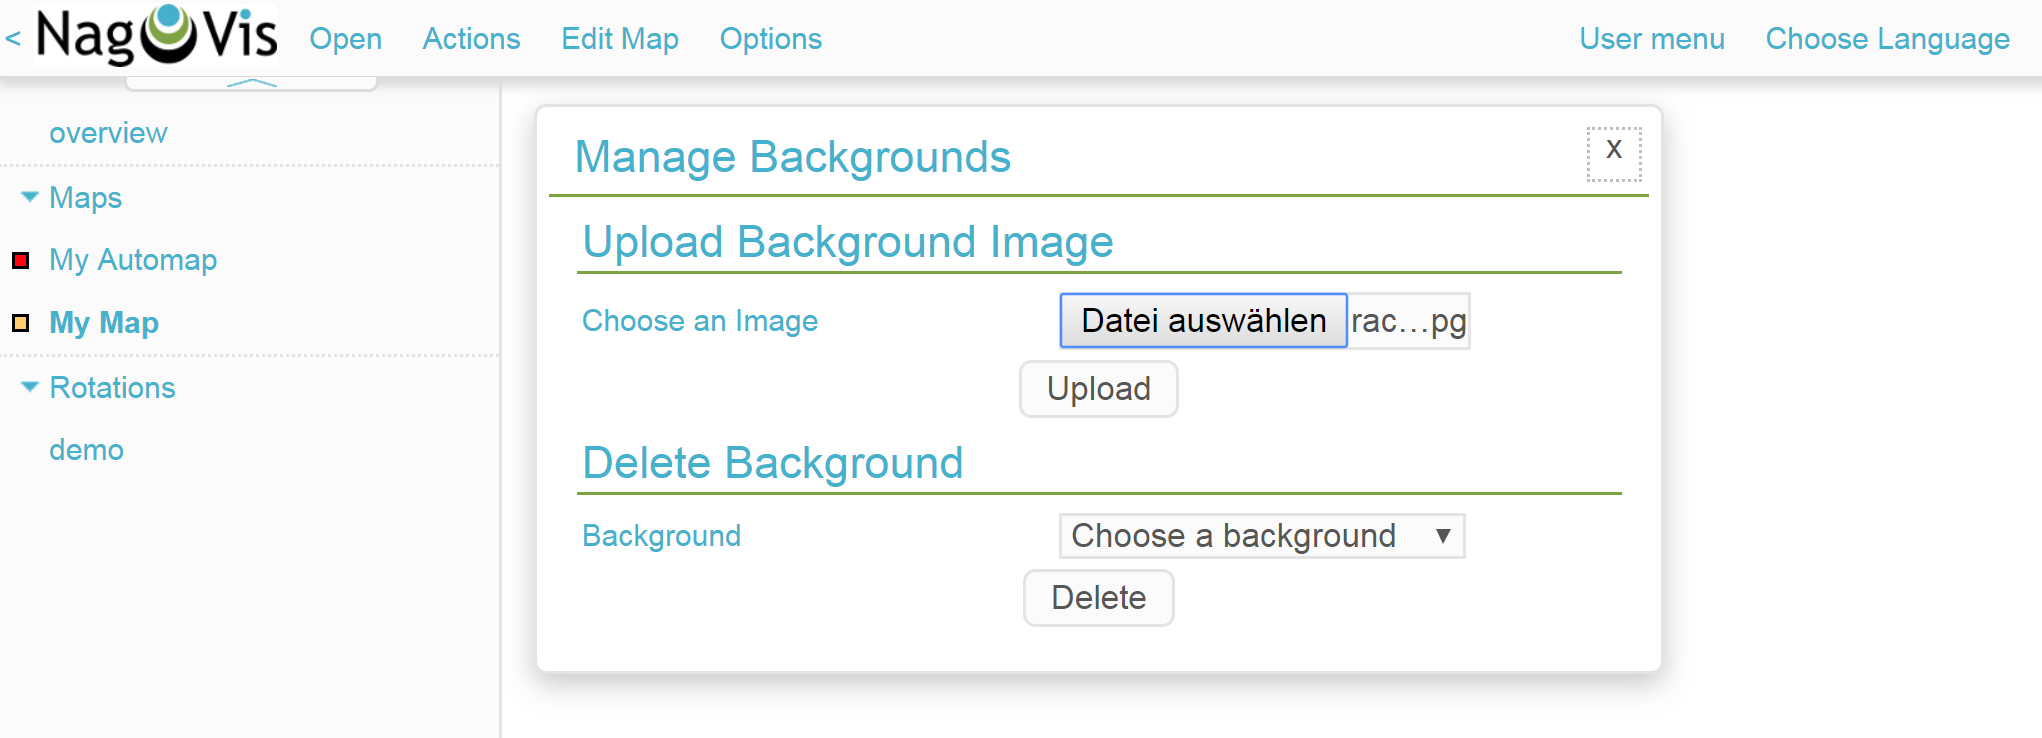The width and height of the screenshot is (2042, 738).
Task: Click the yellow status icon for My Map
Action: coord(20,323)
